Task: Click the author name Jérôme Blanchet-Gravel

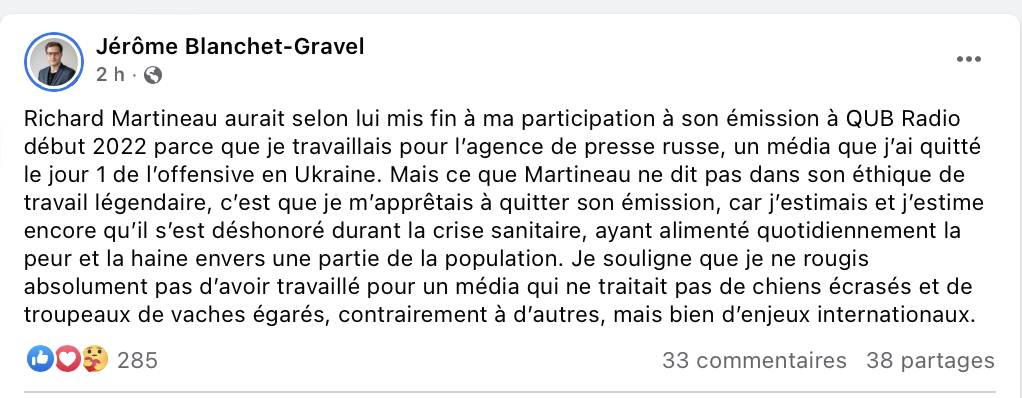Action: (230, 47)
